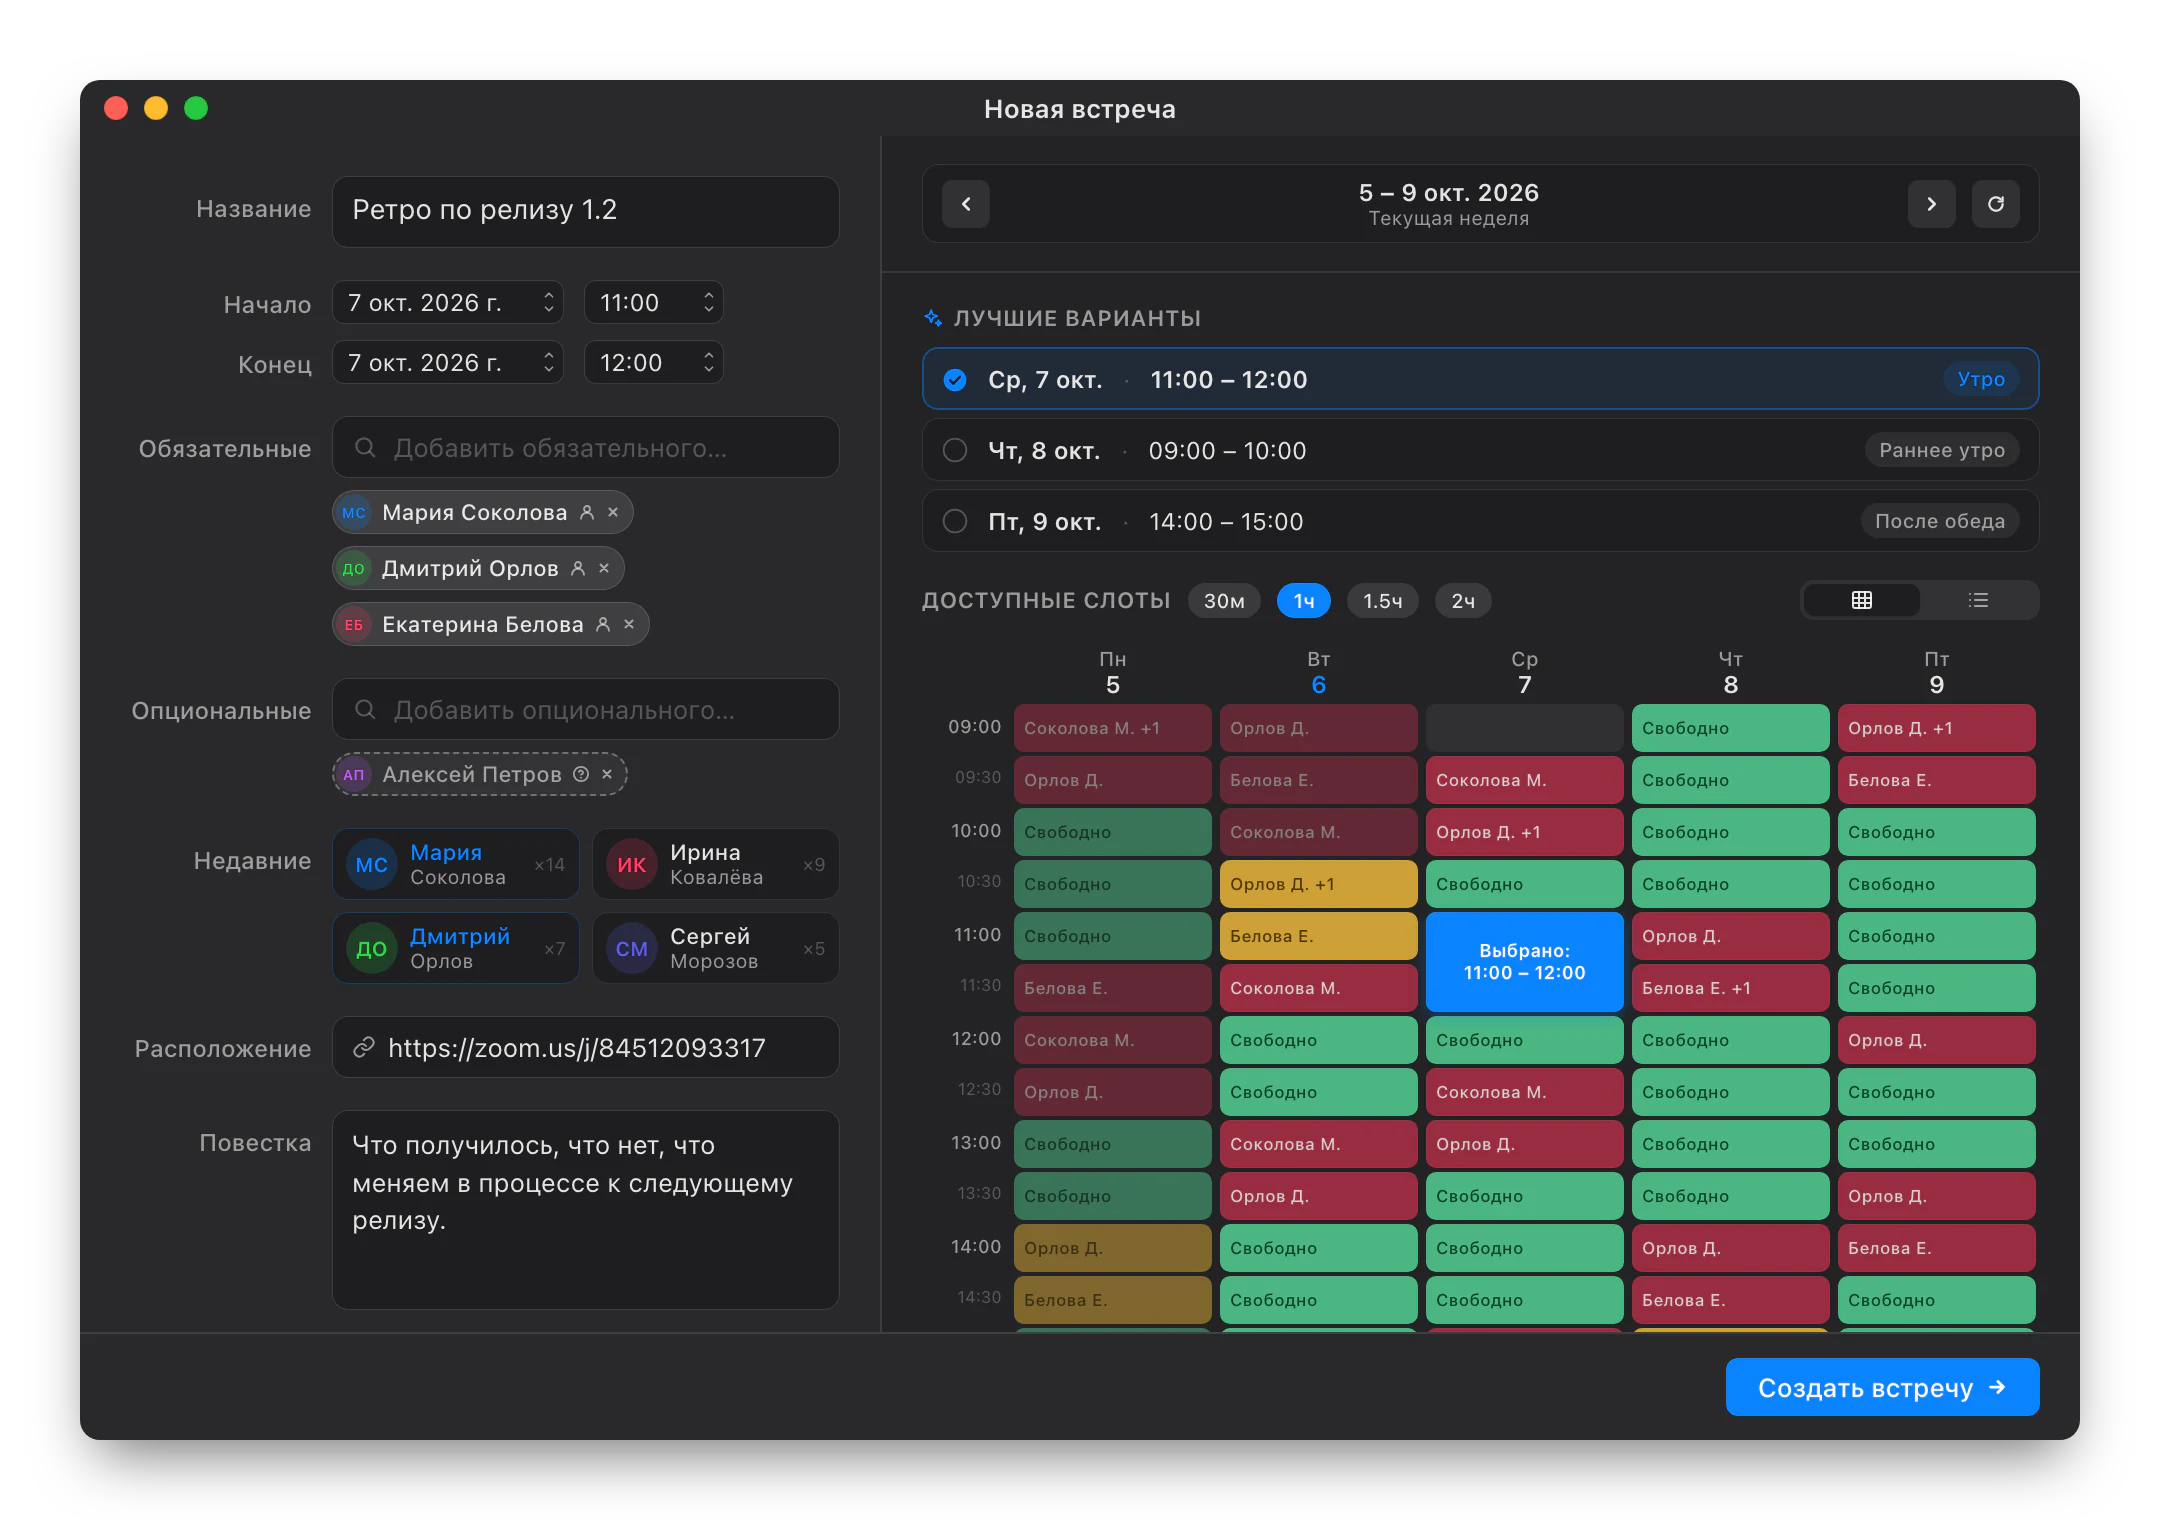Add recent contact Ирина Ковалёва
Image resolution: width=2160 pixels, height=1520 pixels.
coord(716,864)
